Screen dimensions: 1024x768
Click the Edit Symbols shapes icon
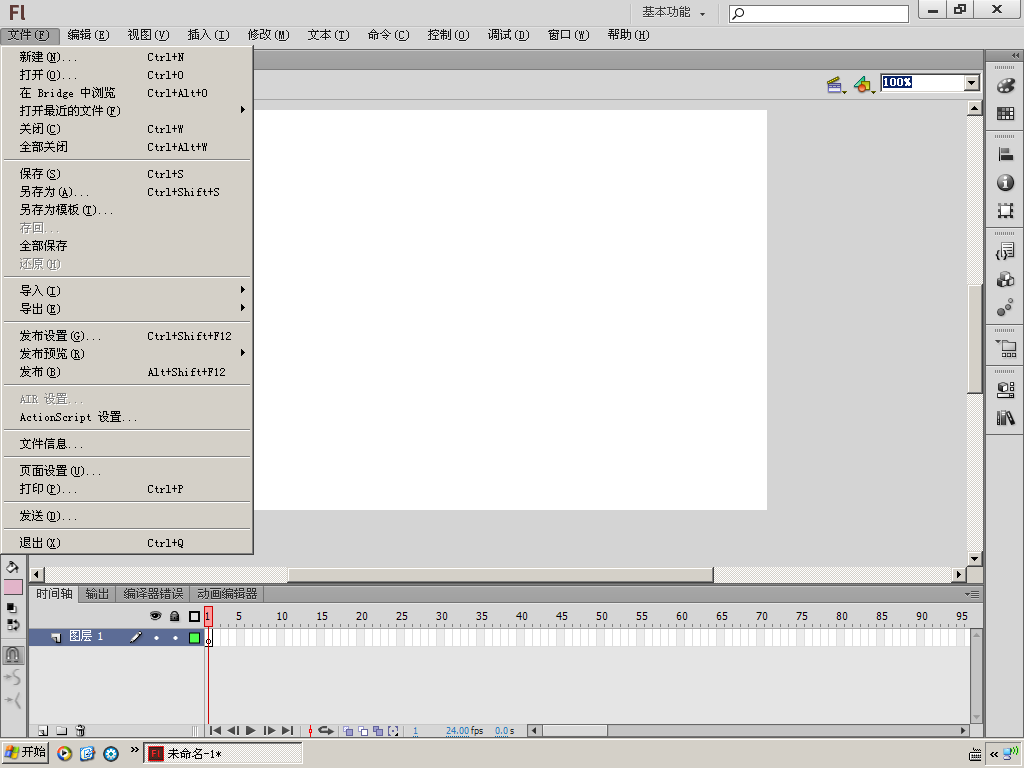(x=863, y=85)
